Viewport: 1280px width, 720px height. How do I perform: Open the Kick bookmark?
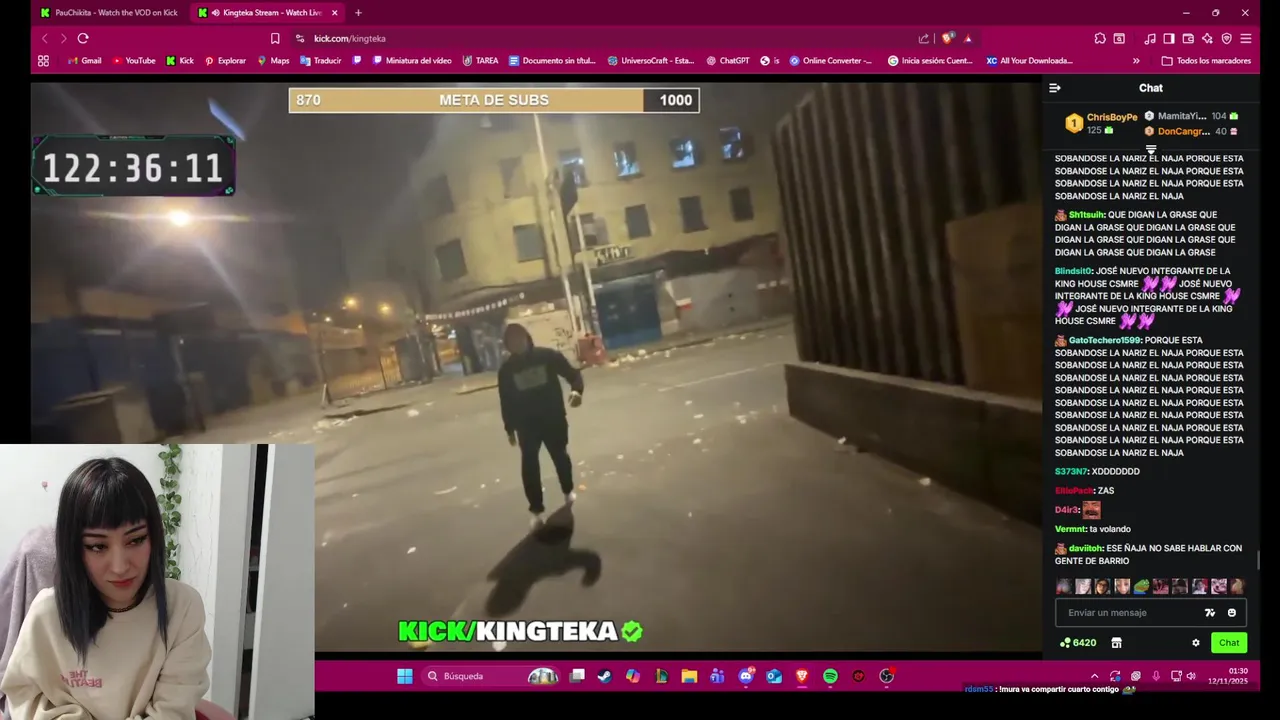tap(180, 61)
